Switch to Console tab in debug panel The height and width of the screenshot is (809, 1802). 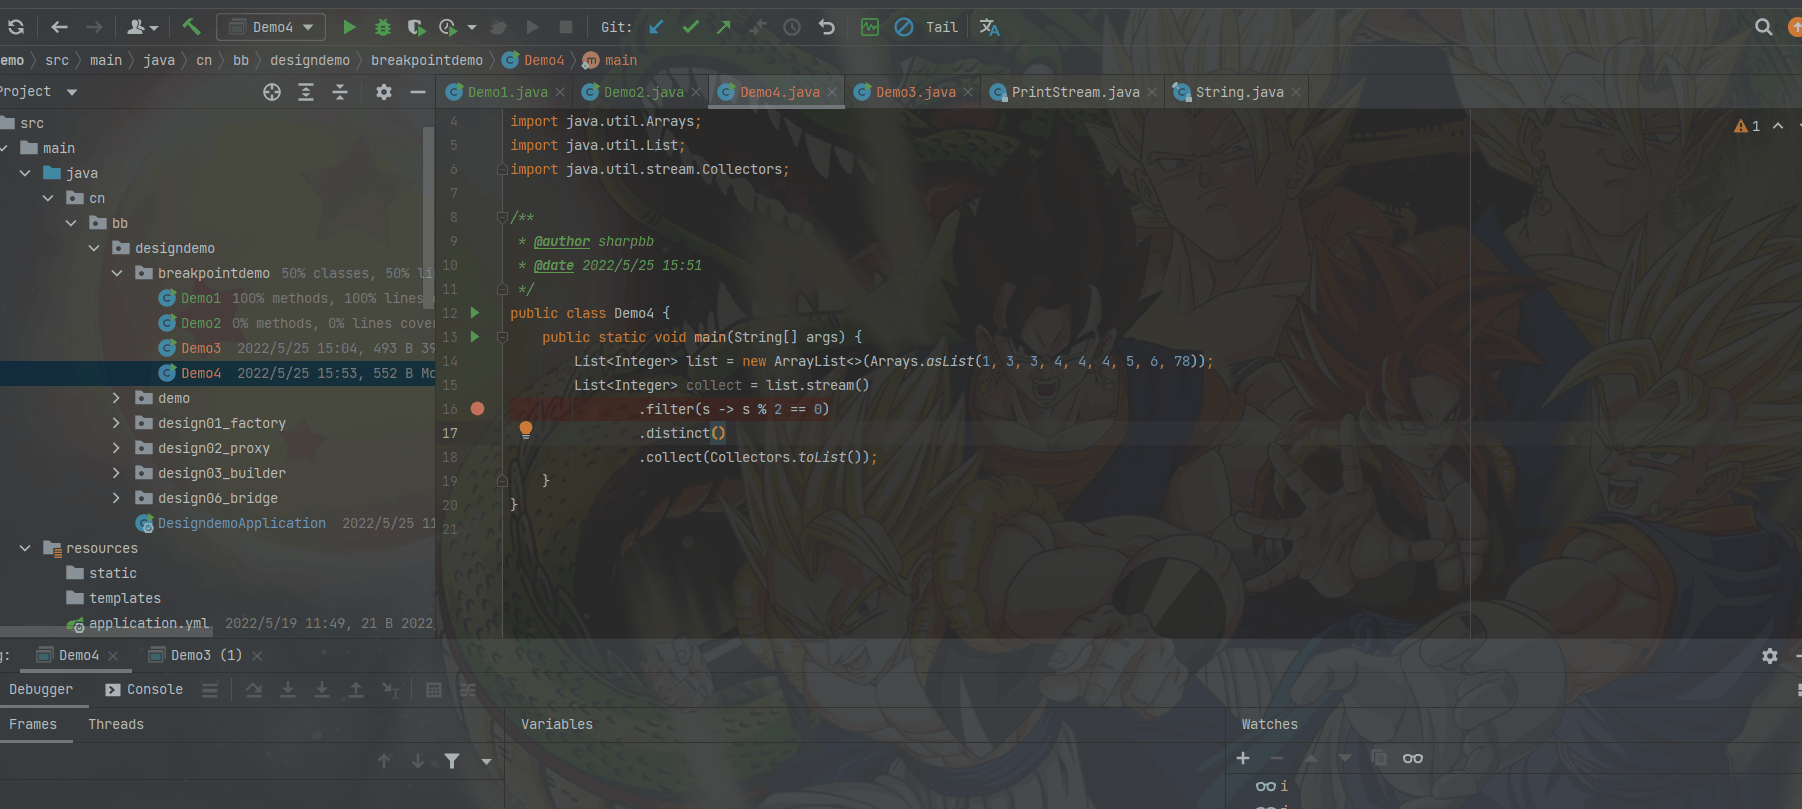[144, 689]
